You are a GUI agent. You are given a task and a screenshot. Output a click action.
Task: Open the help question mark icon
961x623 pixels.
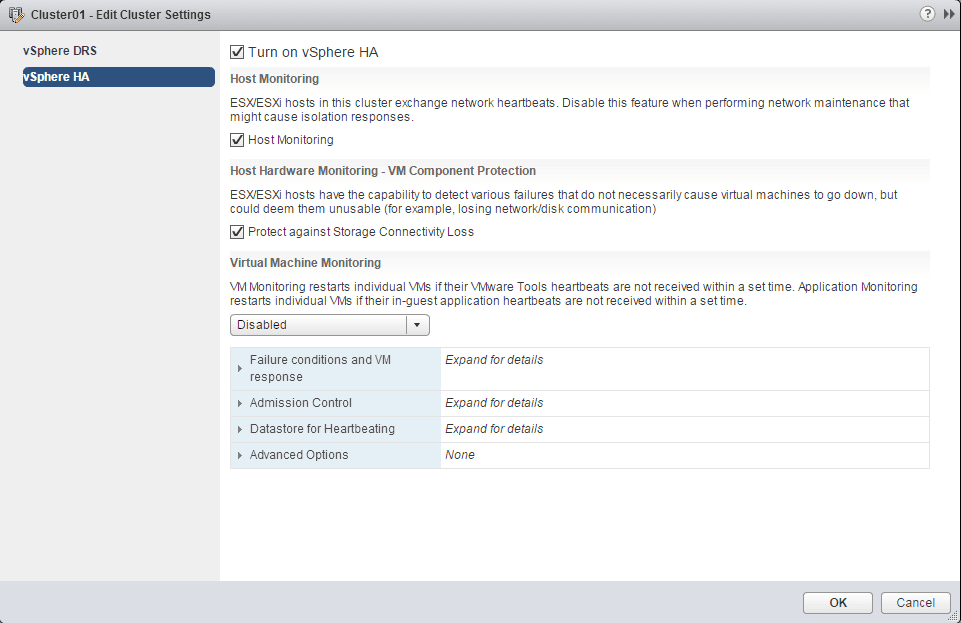(926, 15)
